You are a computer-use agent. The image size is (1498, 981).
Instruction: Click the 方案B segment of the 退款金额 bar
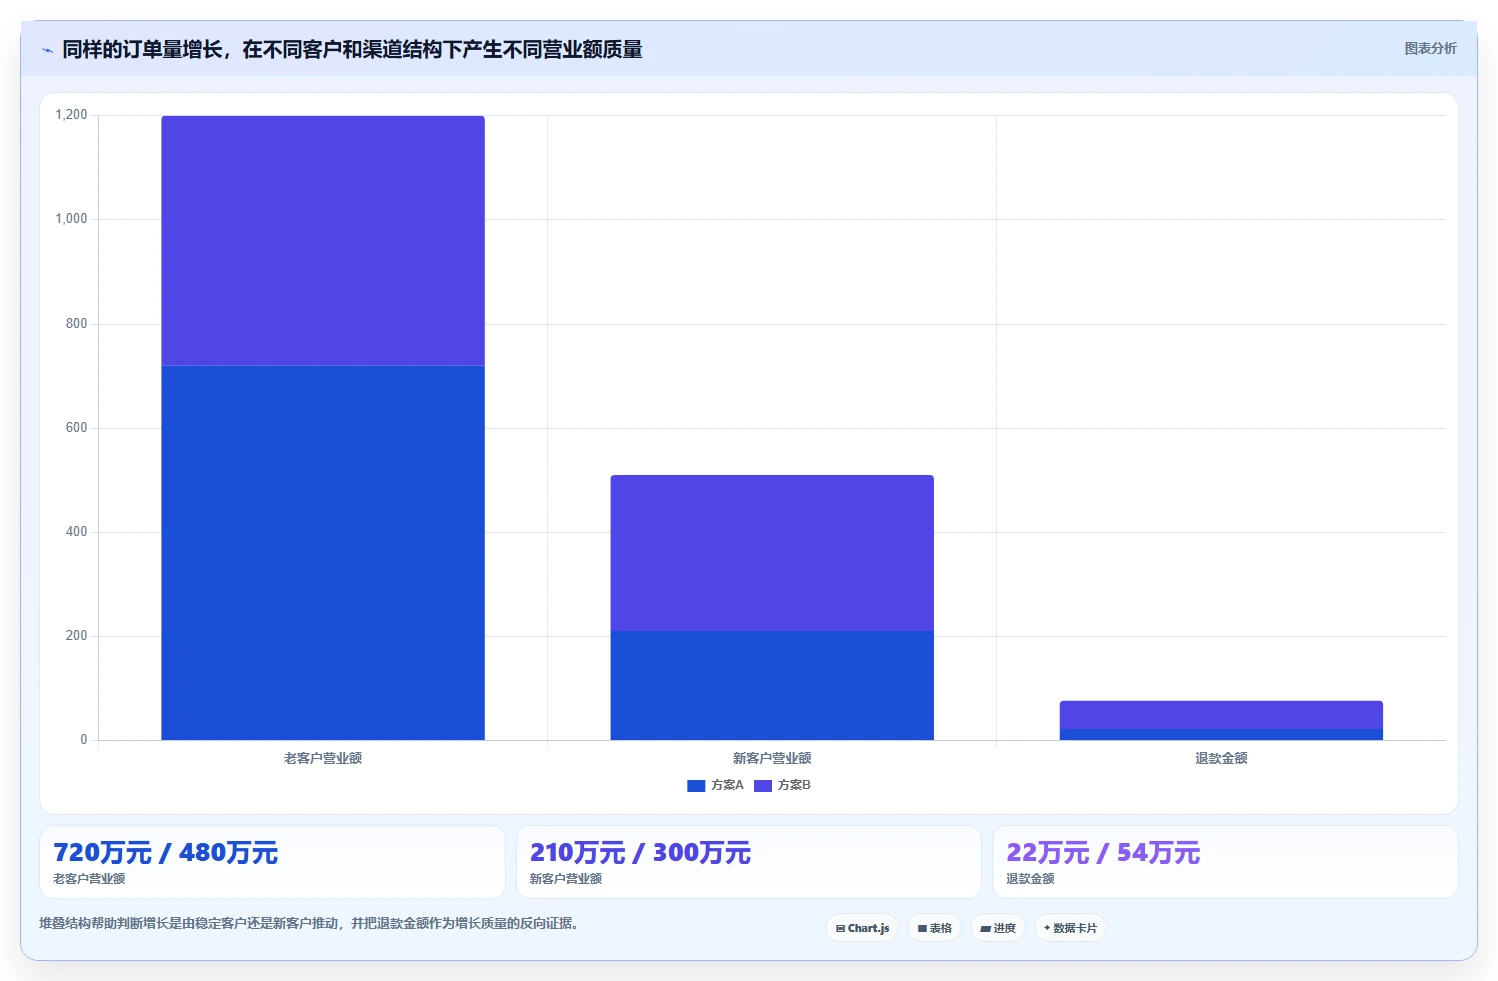coord(1221,715)
